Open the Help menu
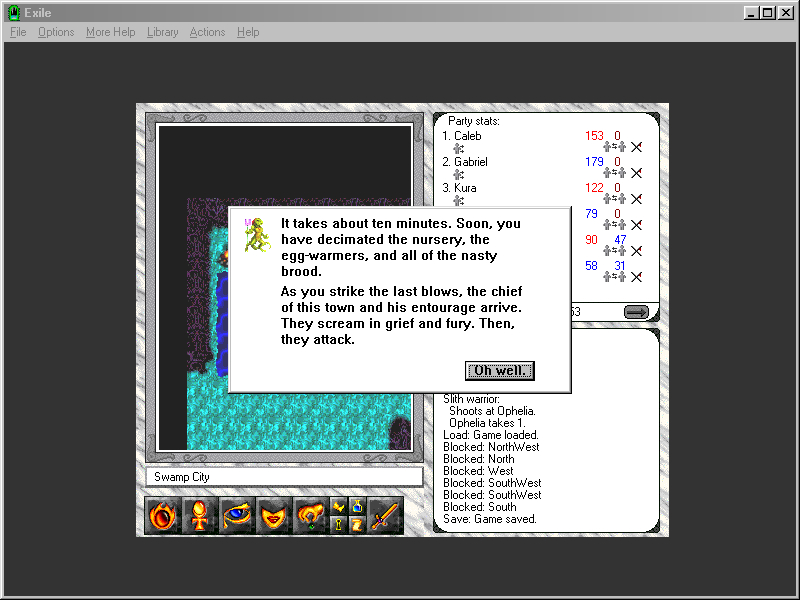Screen dimensions: 800x600 point(248,32)
